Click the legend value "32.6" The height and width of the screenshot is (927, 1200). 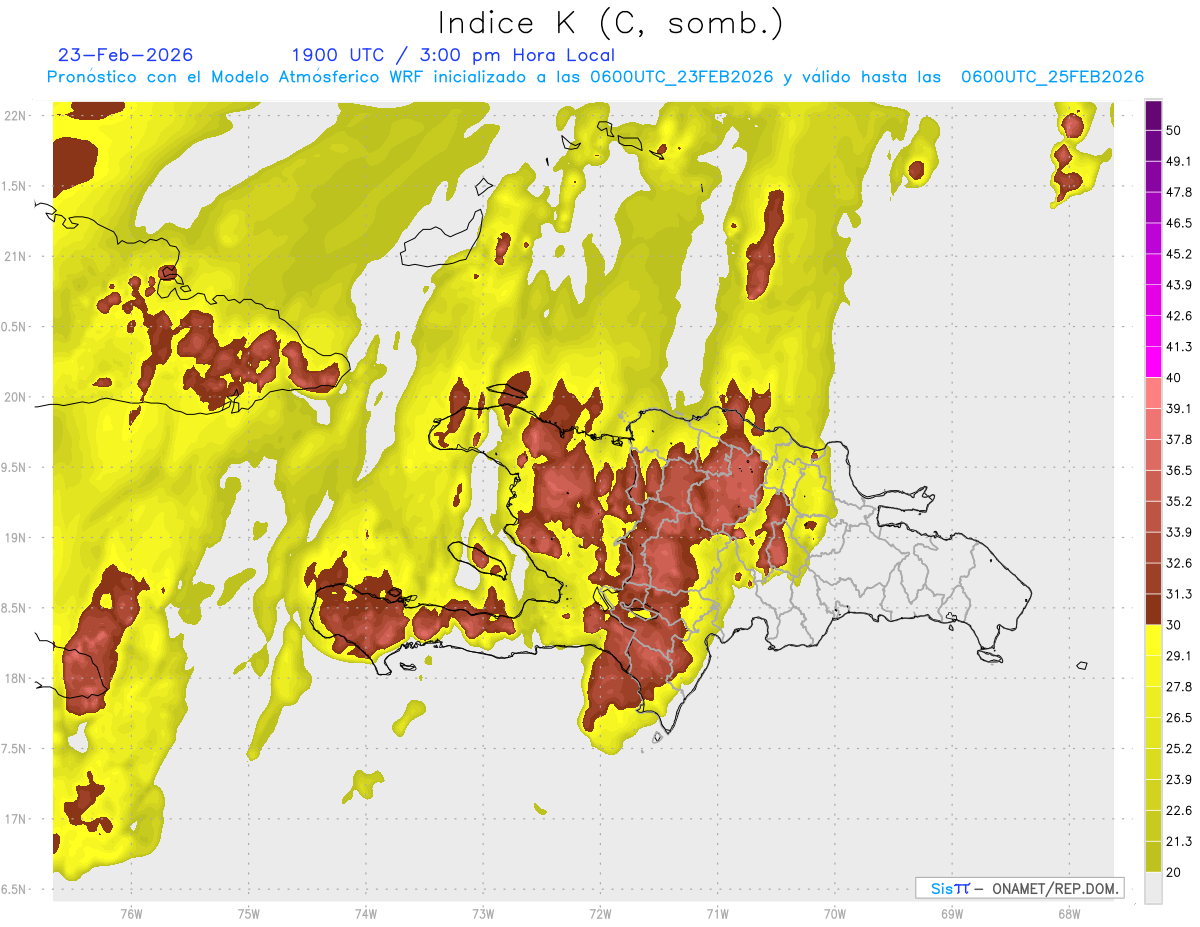point(1179,563)
